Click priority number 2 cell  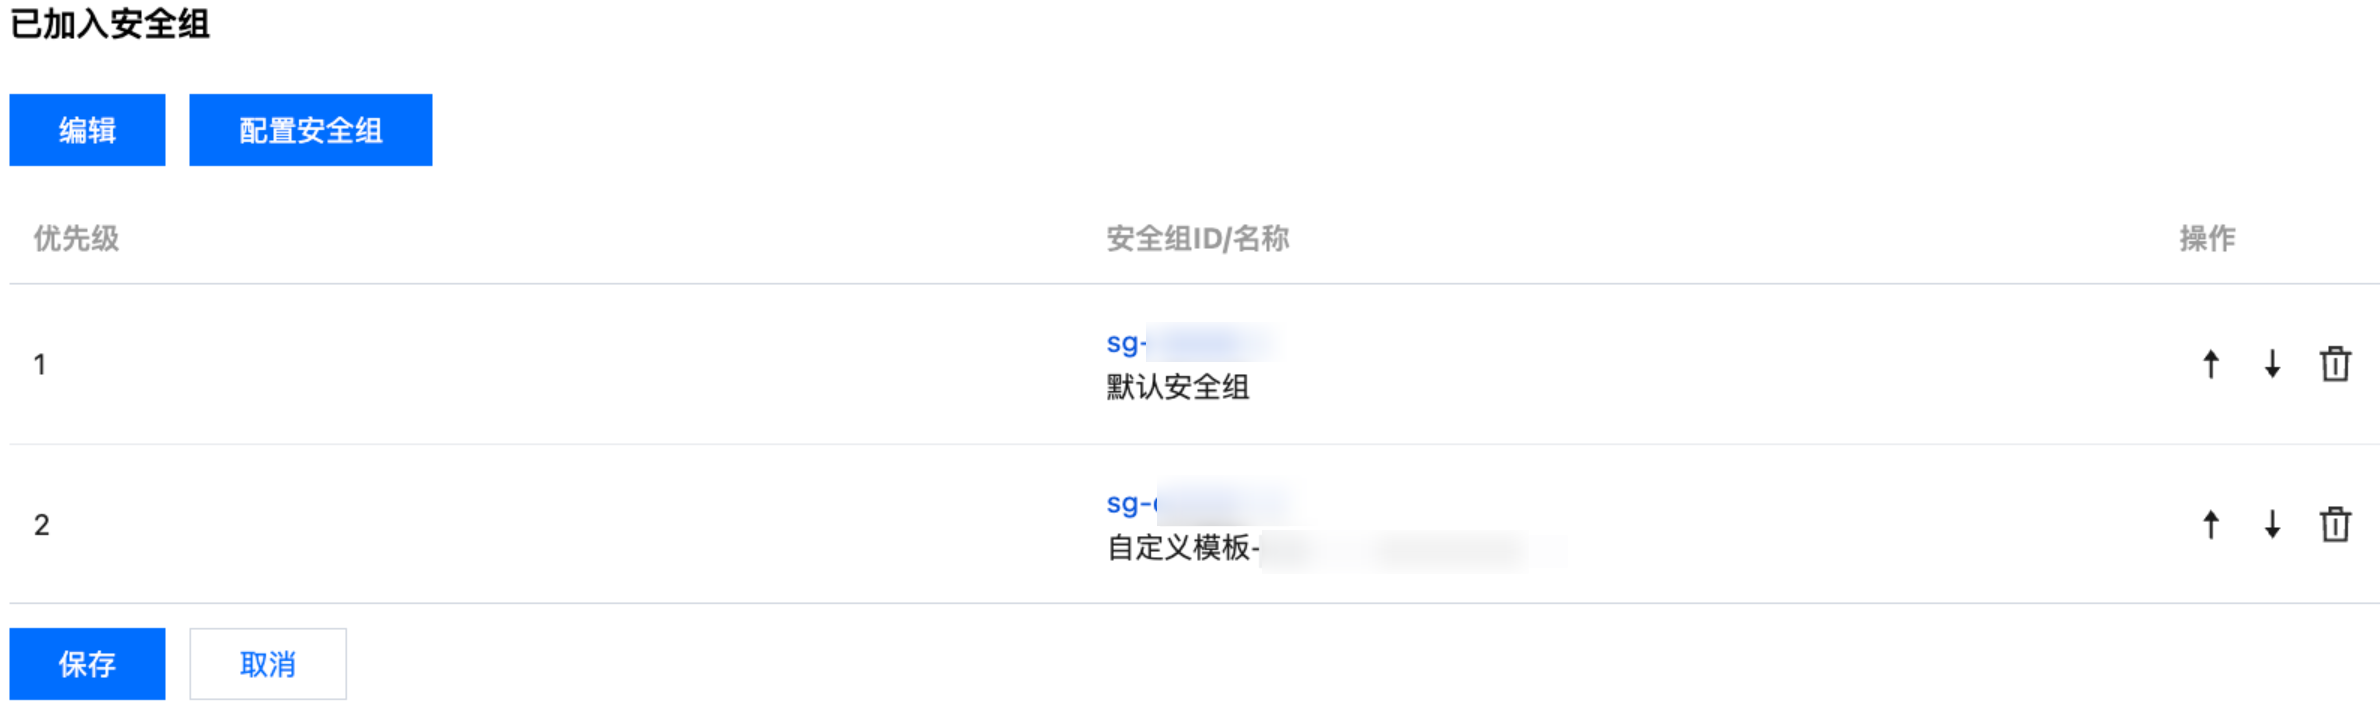tap(41, 525)
